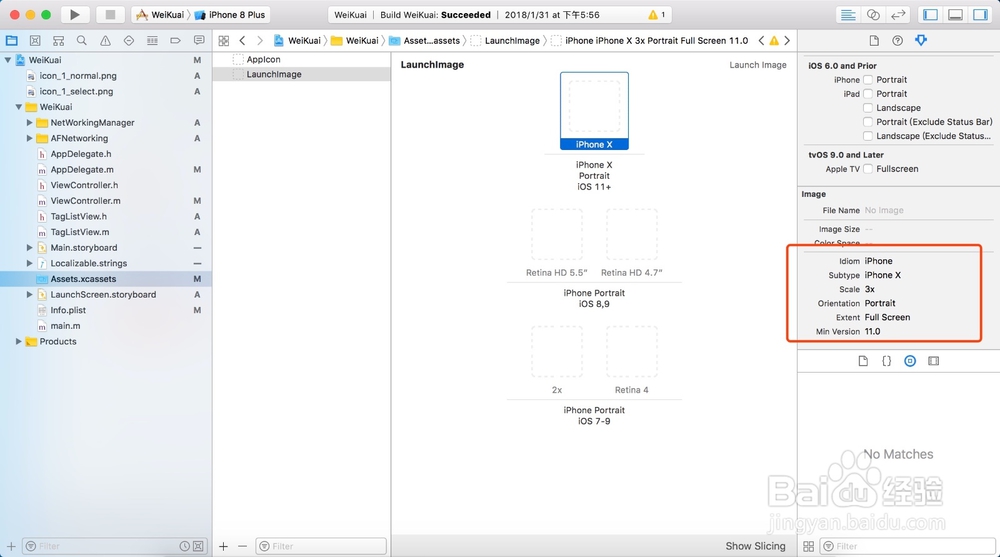Show the Version editor
This screenshot has height=557, width=1000.
coord(898,15)
